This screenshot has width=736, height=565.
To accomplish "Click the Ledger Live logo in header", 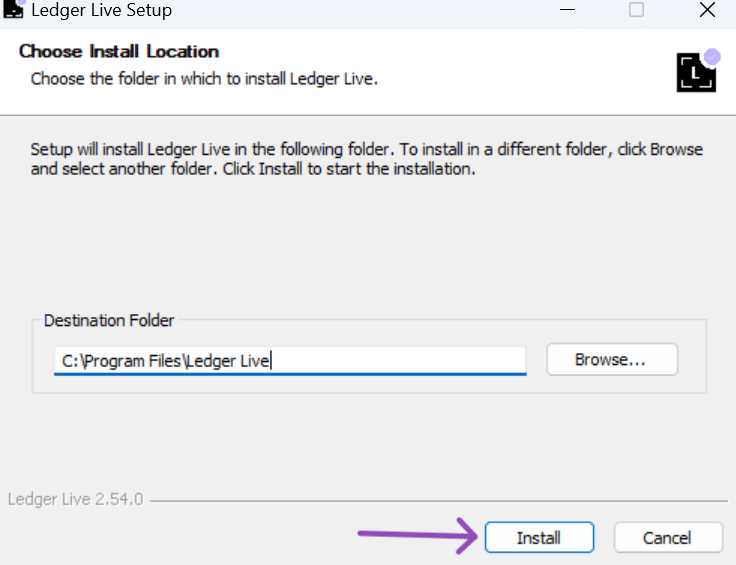I will 698,70.
